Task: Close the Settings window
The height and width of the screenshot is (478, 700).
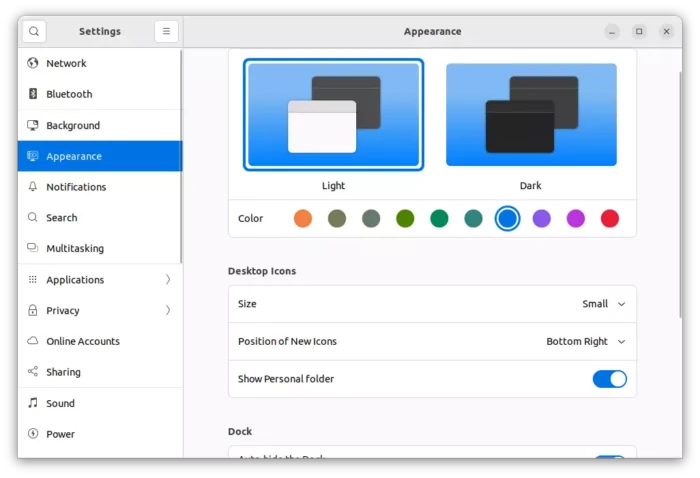Action: [666, 32]
